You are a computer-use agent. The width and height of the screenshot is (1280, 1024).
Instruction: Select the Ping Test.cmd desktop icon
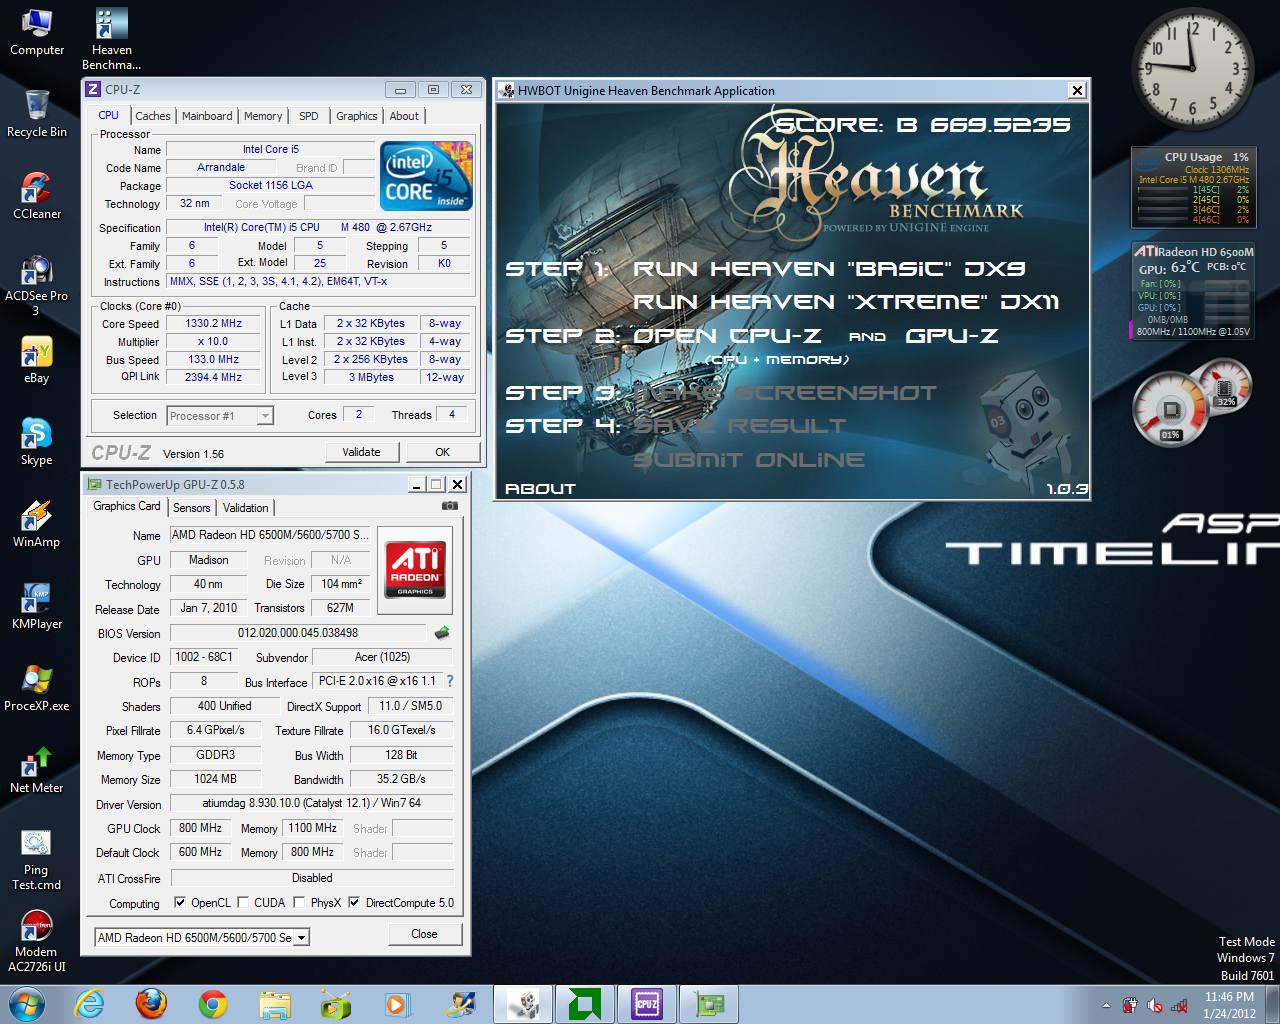click(x=37, y=859)
